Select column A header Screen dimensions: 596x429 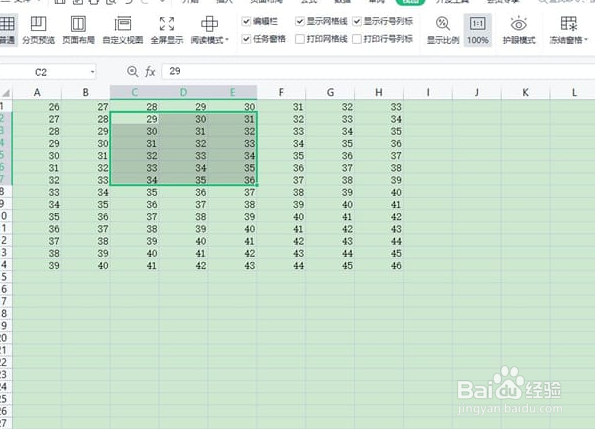coord(37,92)
